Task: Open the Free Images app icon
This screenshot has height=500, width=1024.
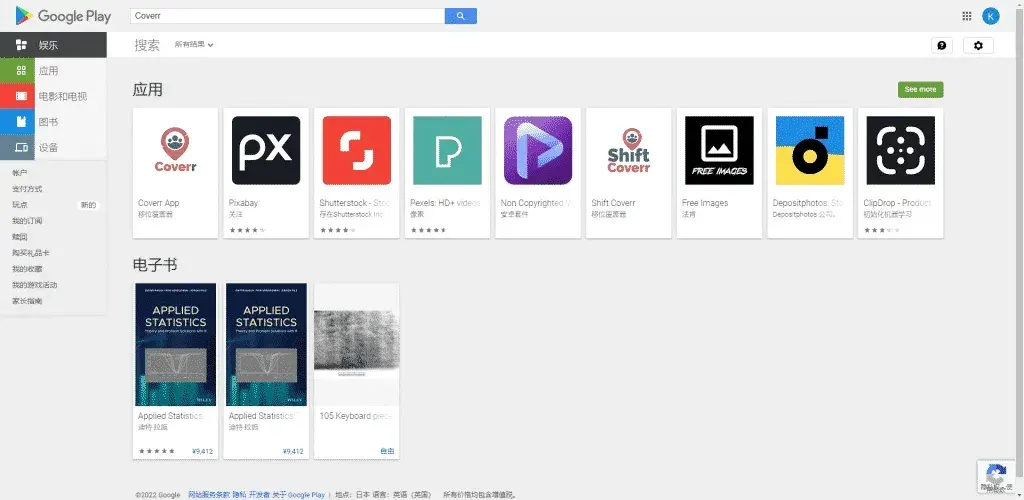Action: (x=719, y=150)
